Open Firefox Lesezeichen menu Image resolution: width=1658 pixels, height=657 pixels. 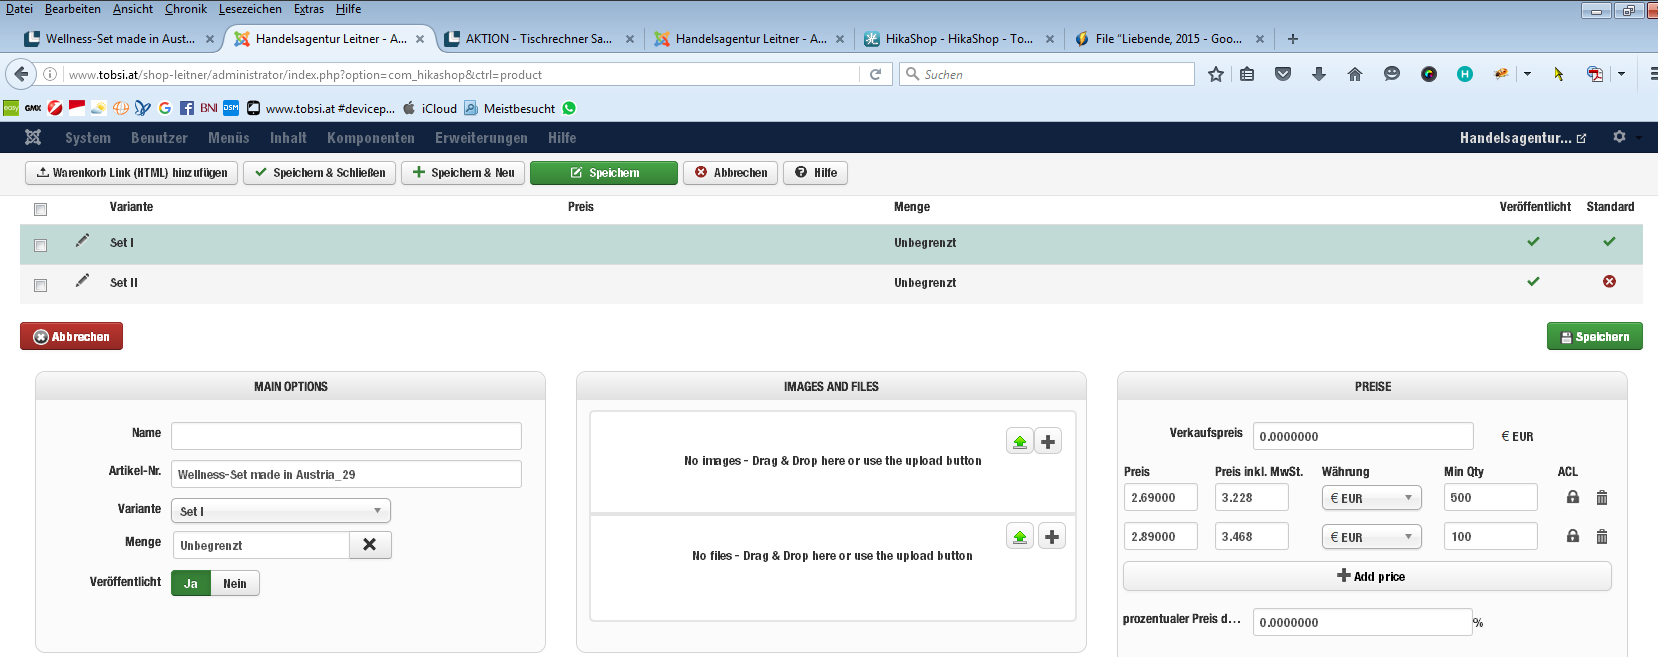250,9
